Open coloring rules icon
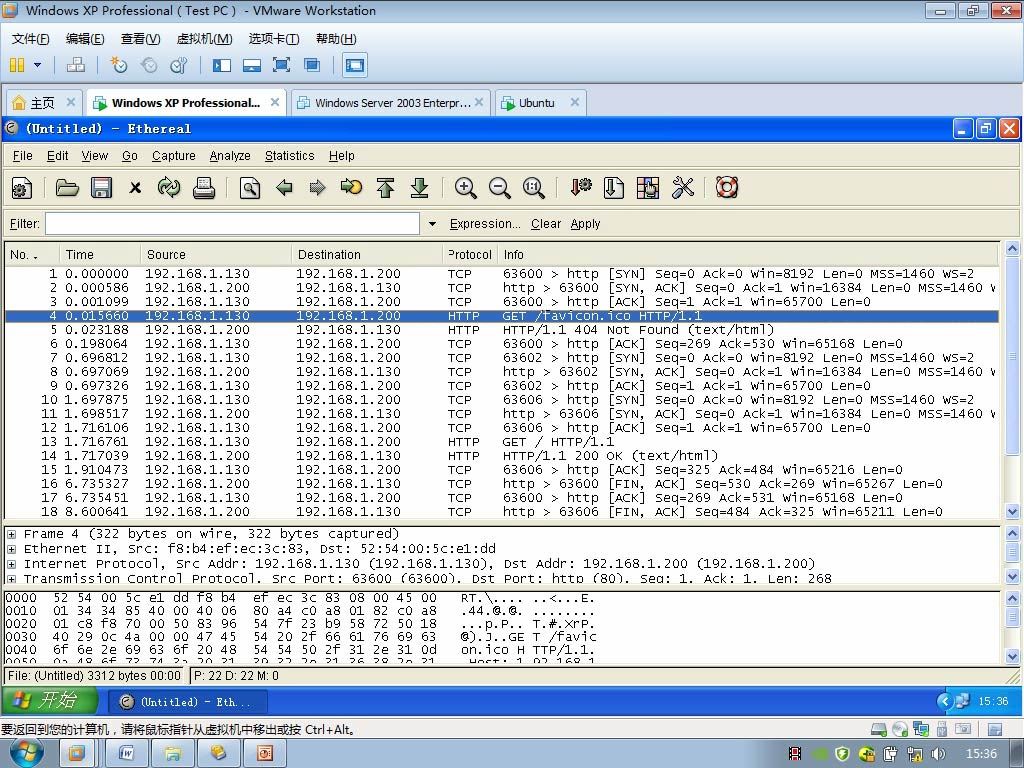 [x=647, y=188]
